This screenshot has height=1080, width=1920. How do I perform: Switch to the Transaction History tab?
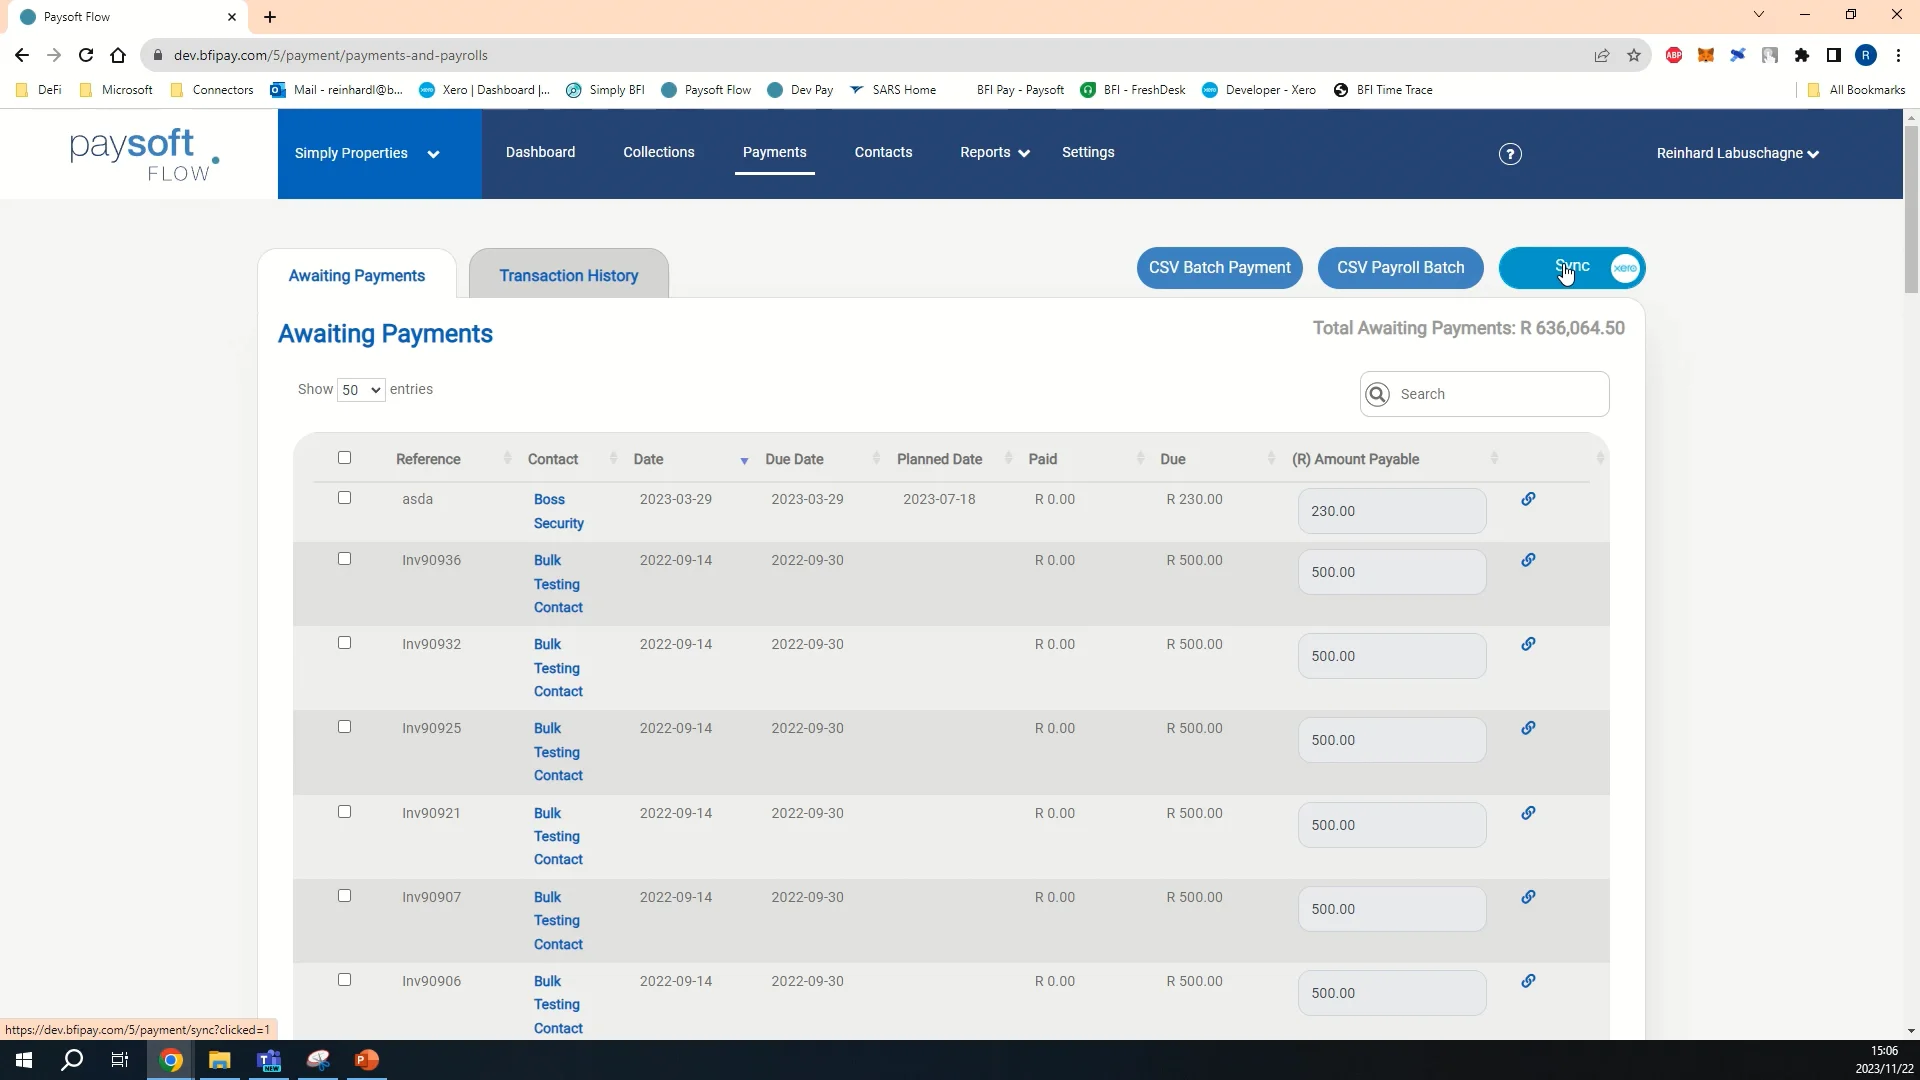coord(568,276)
